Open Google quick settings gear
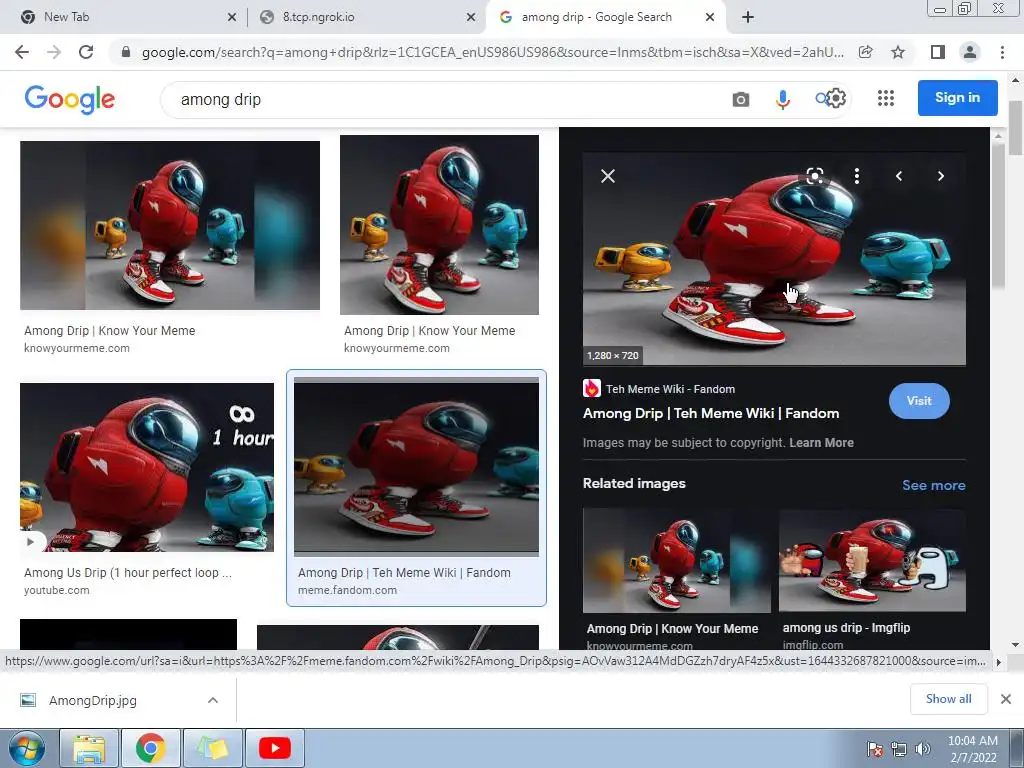The image size is (1024, 768). (837, 99)
